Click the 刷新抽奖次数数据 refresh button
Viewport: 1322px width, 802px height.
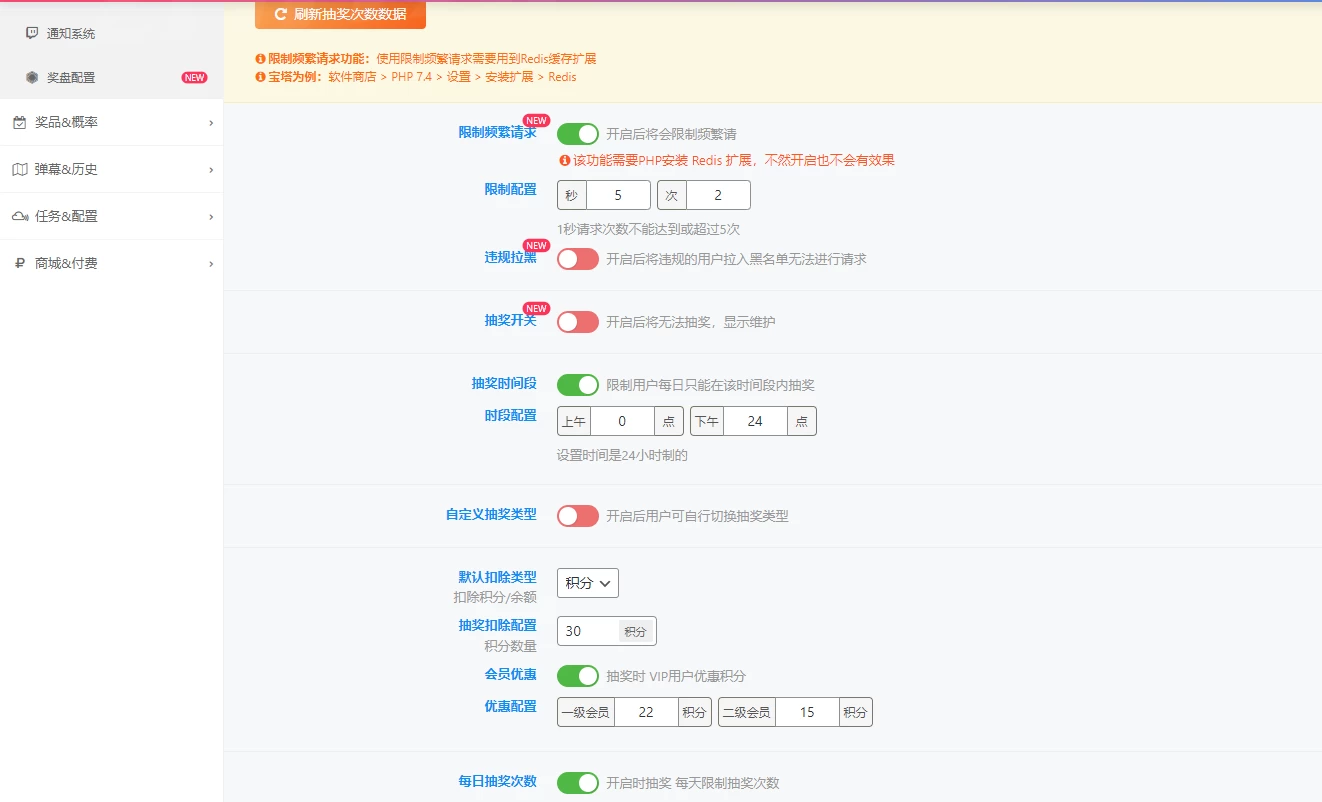pyautogui.click(x=340, y=14)
